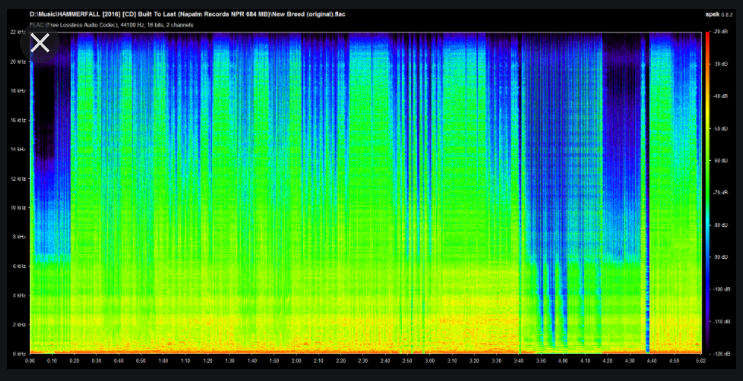Close the image preview with the X icon
This screenshot has width=743, height=381.
click(x=40, y=43)
